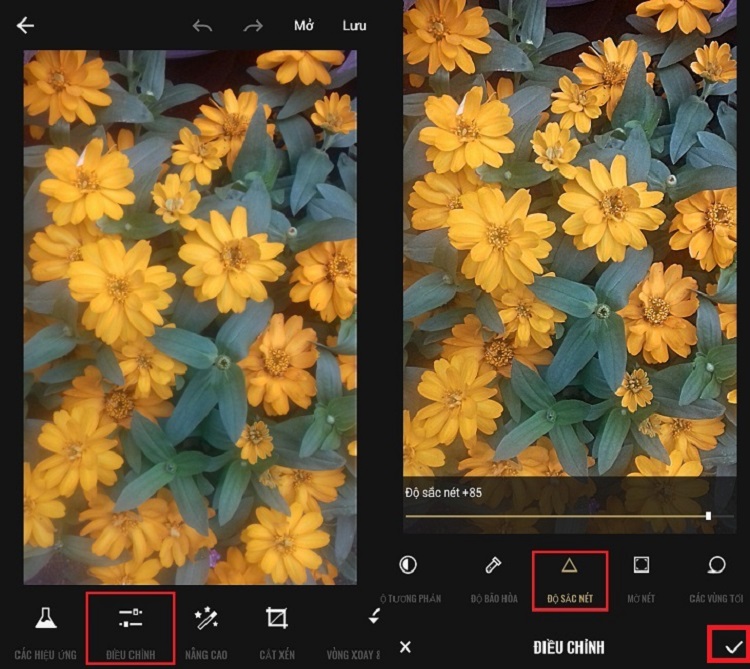Save the photo with Lưu
This screenshot has height=669, width=750.
point(354,26)
